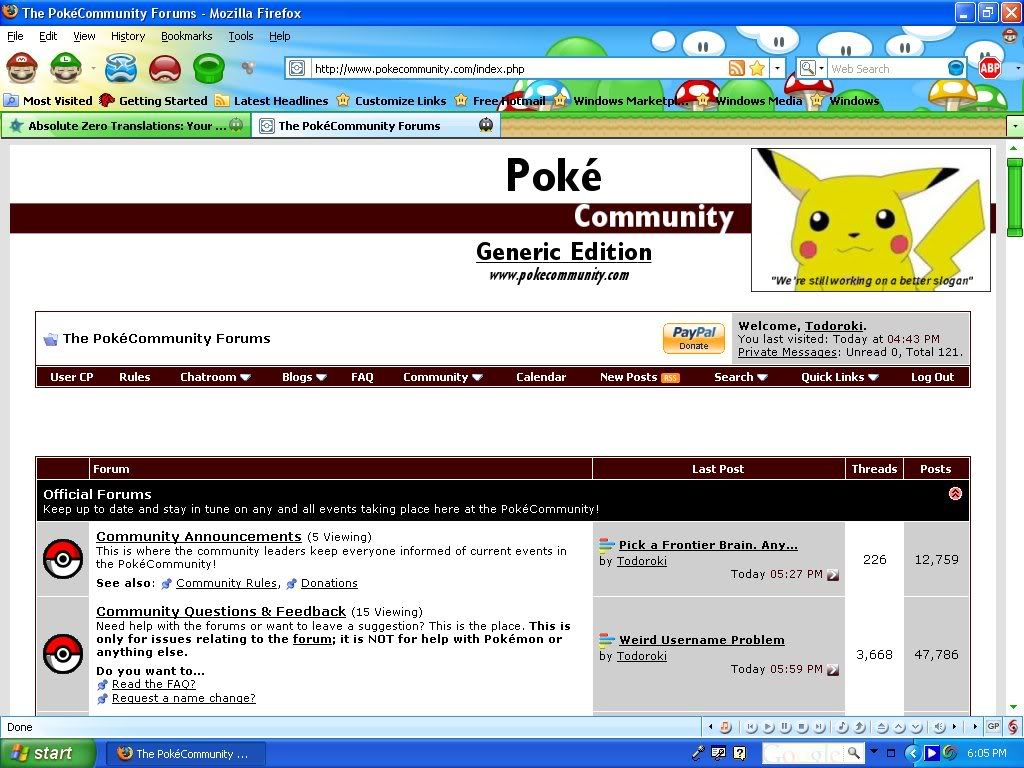The width and height of the screenshot is (1024, 768).
Task: Expand the Community dropdown menu
Action: pos(443,377)
